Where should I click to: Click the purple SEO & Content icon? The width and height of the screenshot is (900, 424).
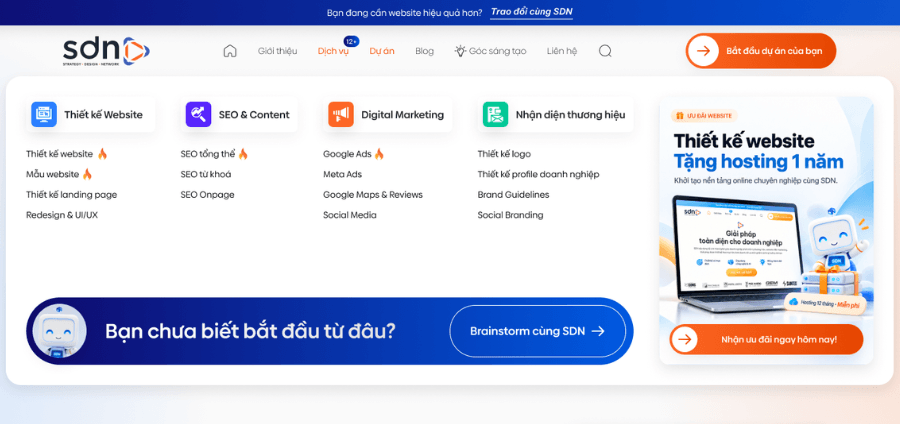click(199, 114)
